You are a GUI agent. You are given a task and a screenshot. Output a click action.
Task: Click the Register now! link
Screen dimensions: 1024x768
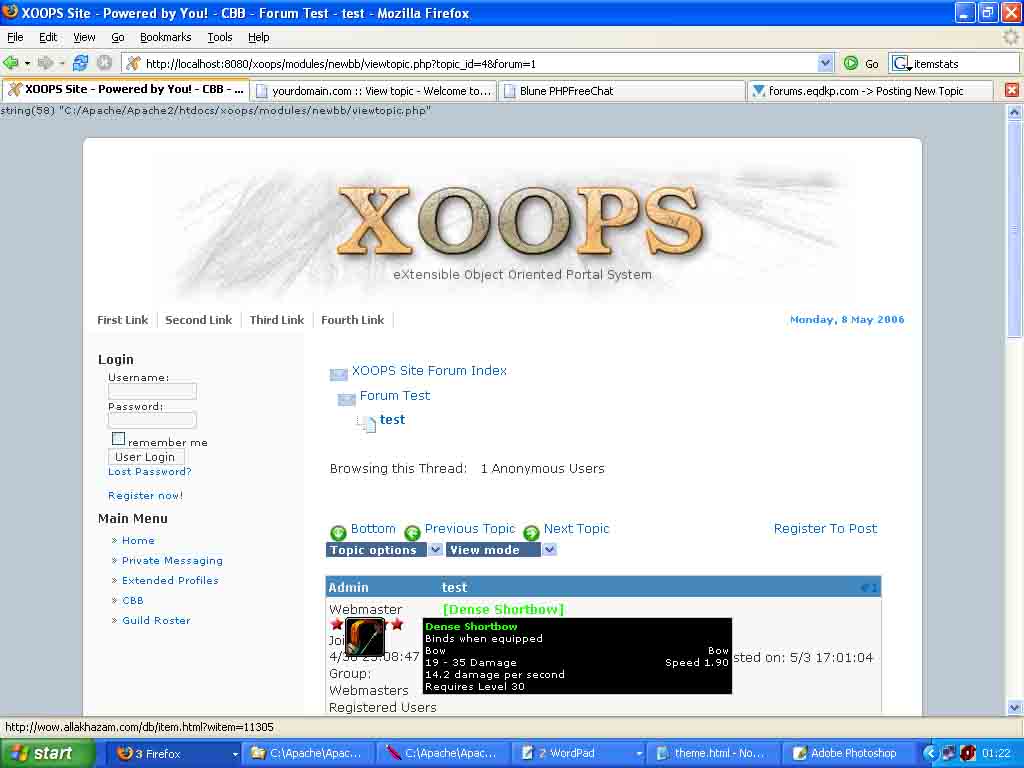pyautogui.click(x=145, y=496)
